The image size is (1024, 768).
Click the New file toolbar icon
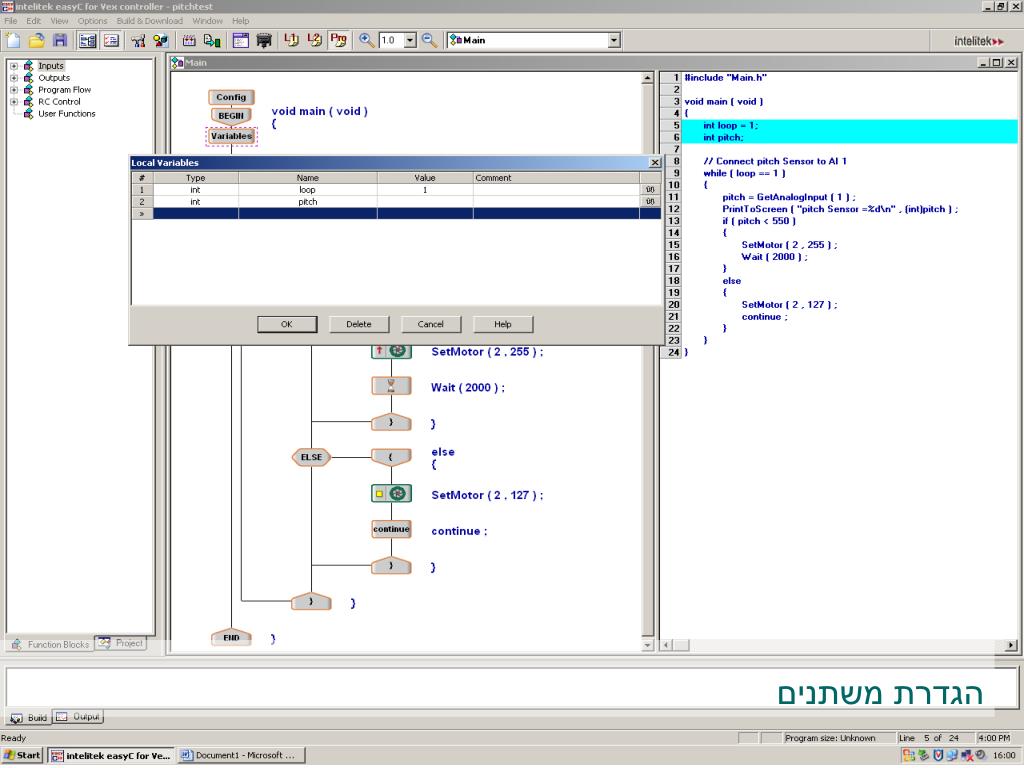[x=13, y=40]
